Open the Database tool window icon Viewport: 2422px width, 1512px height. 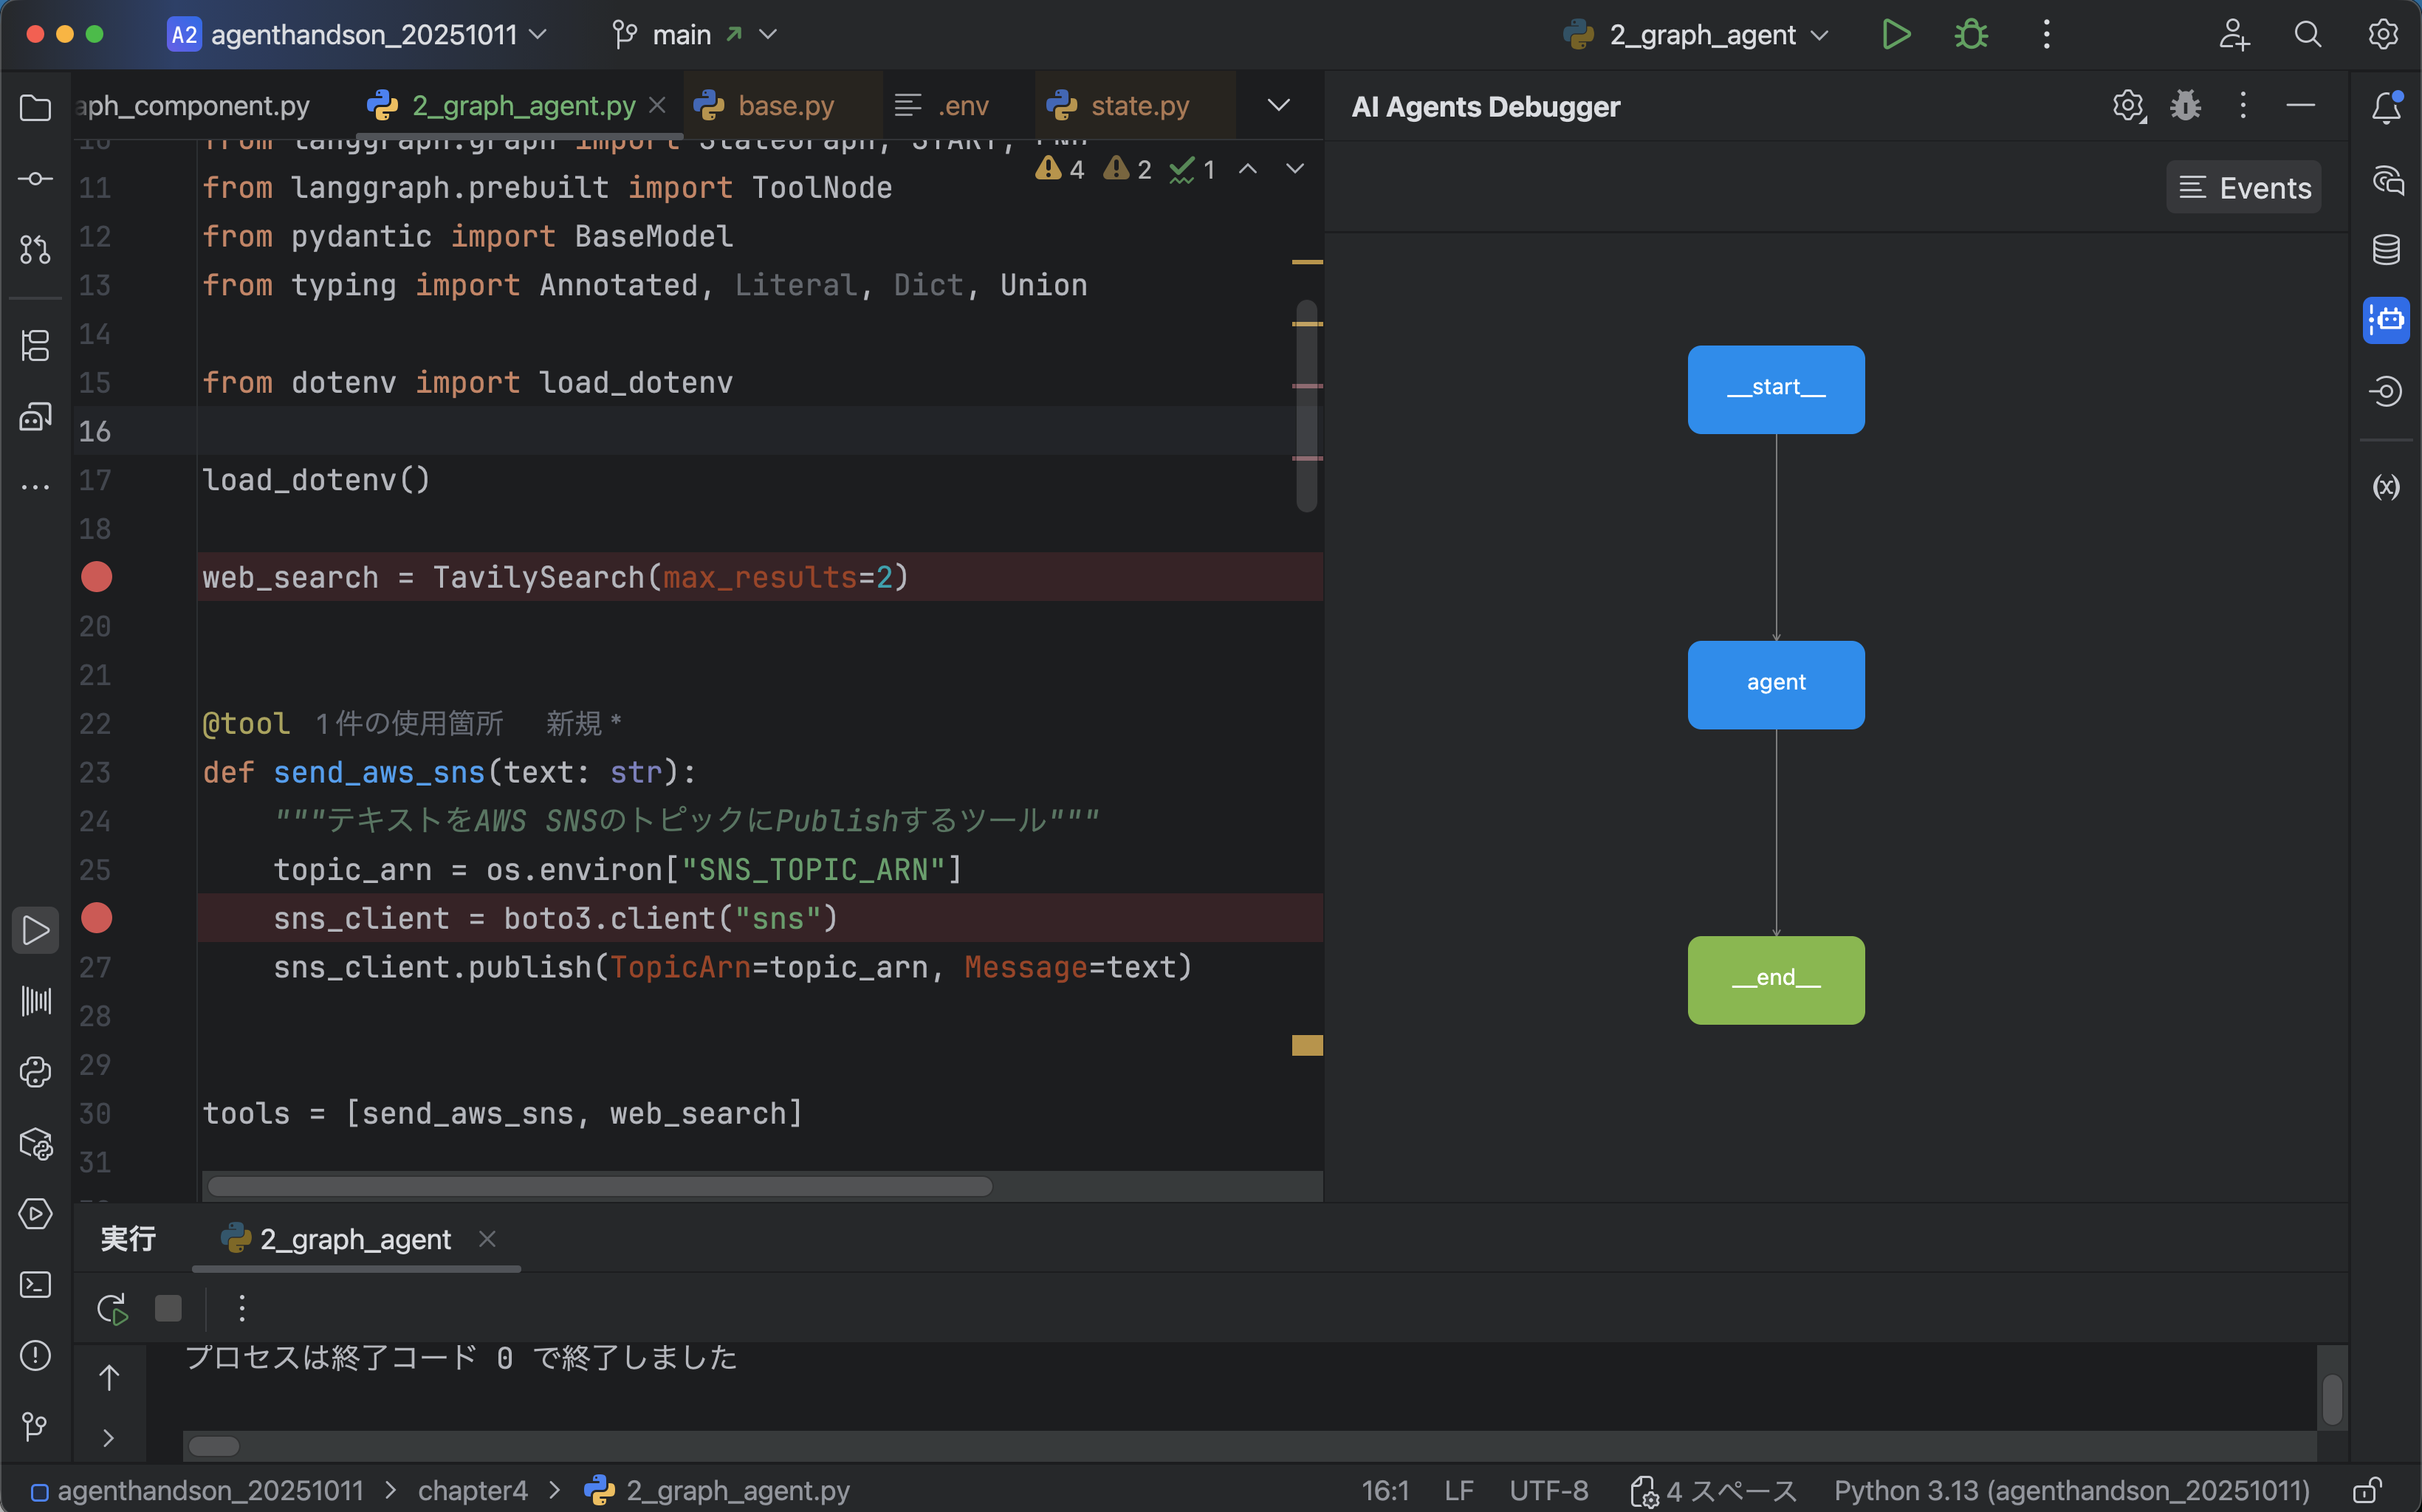[x=2386, y=250]
